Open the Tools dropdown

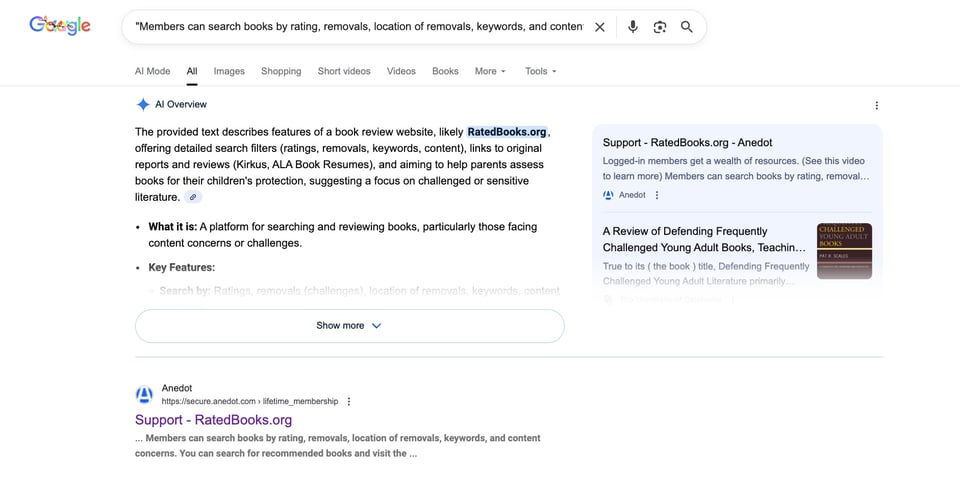click(541, 71)
